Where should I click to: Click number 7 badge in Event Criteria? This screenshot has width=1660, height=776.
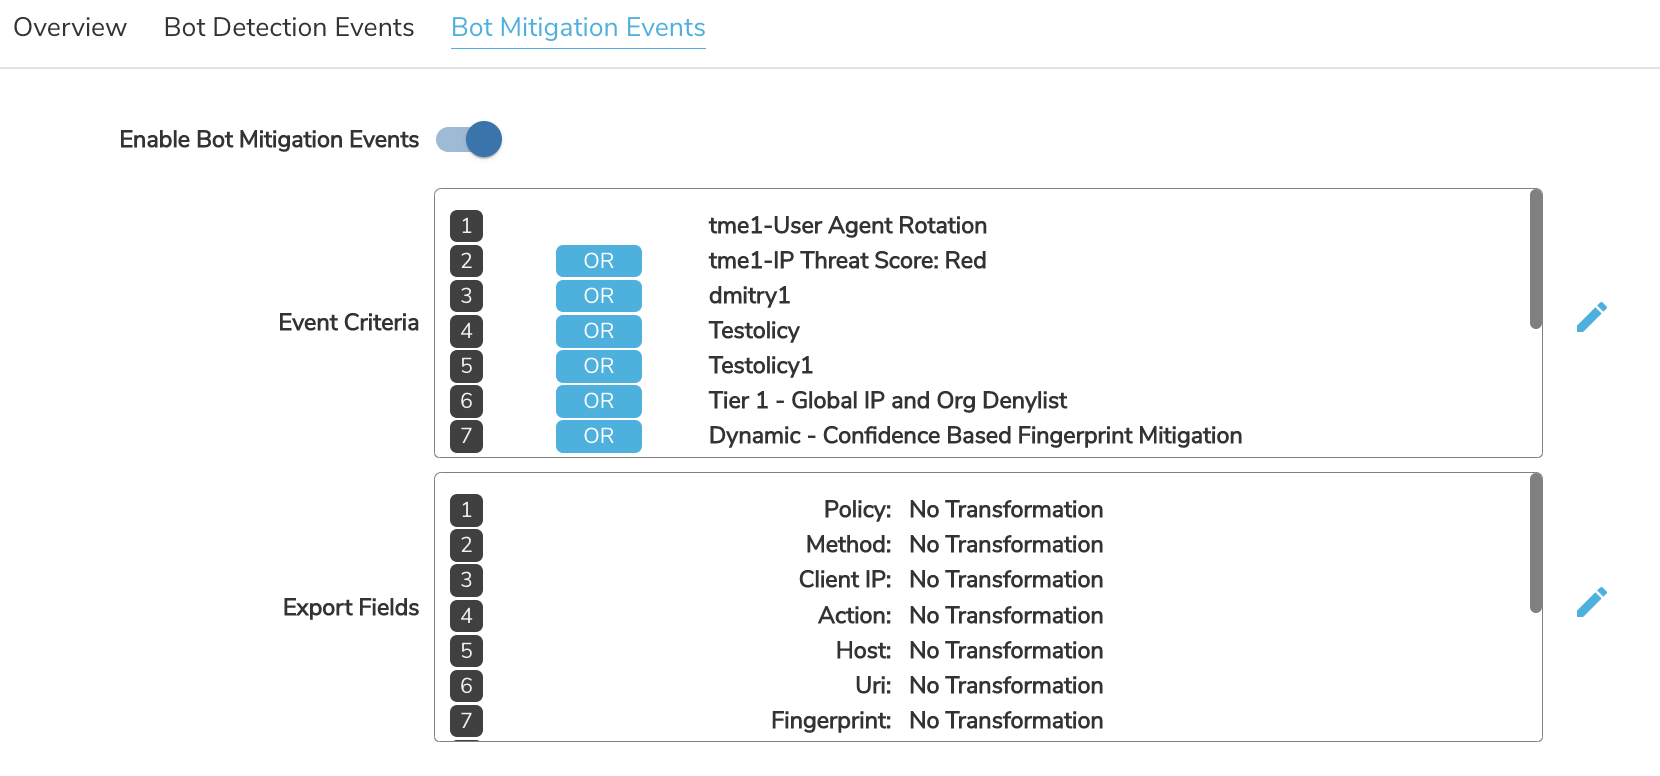(x=466, y=436)
